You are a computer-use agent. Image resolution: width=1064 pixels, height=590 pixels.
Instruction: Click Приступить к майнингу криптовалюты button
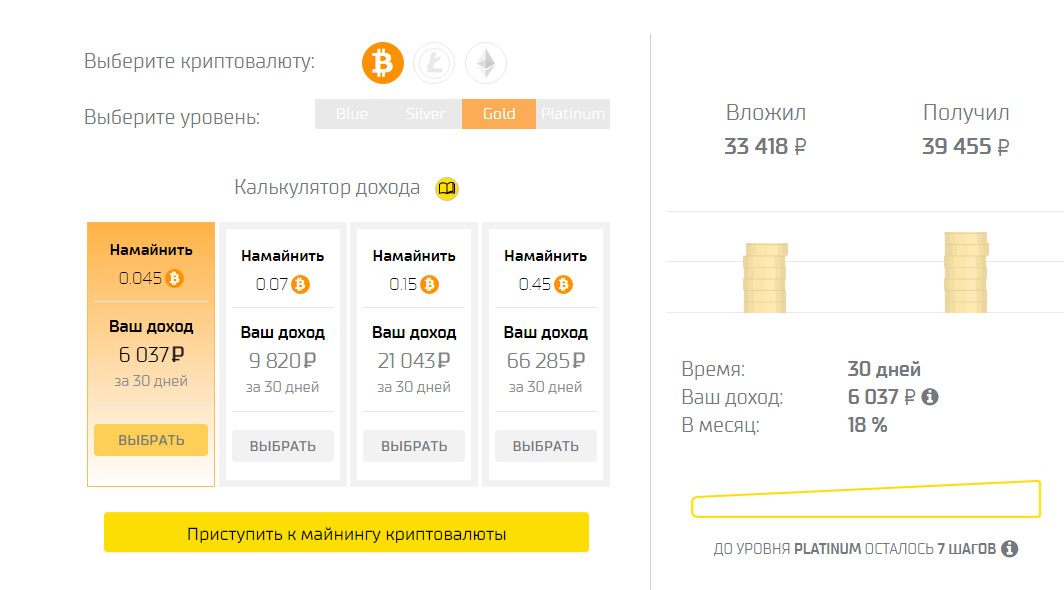(x=346, y=532)
